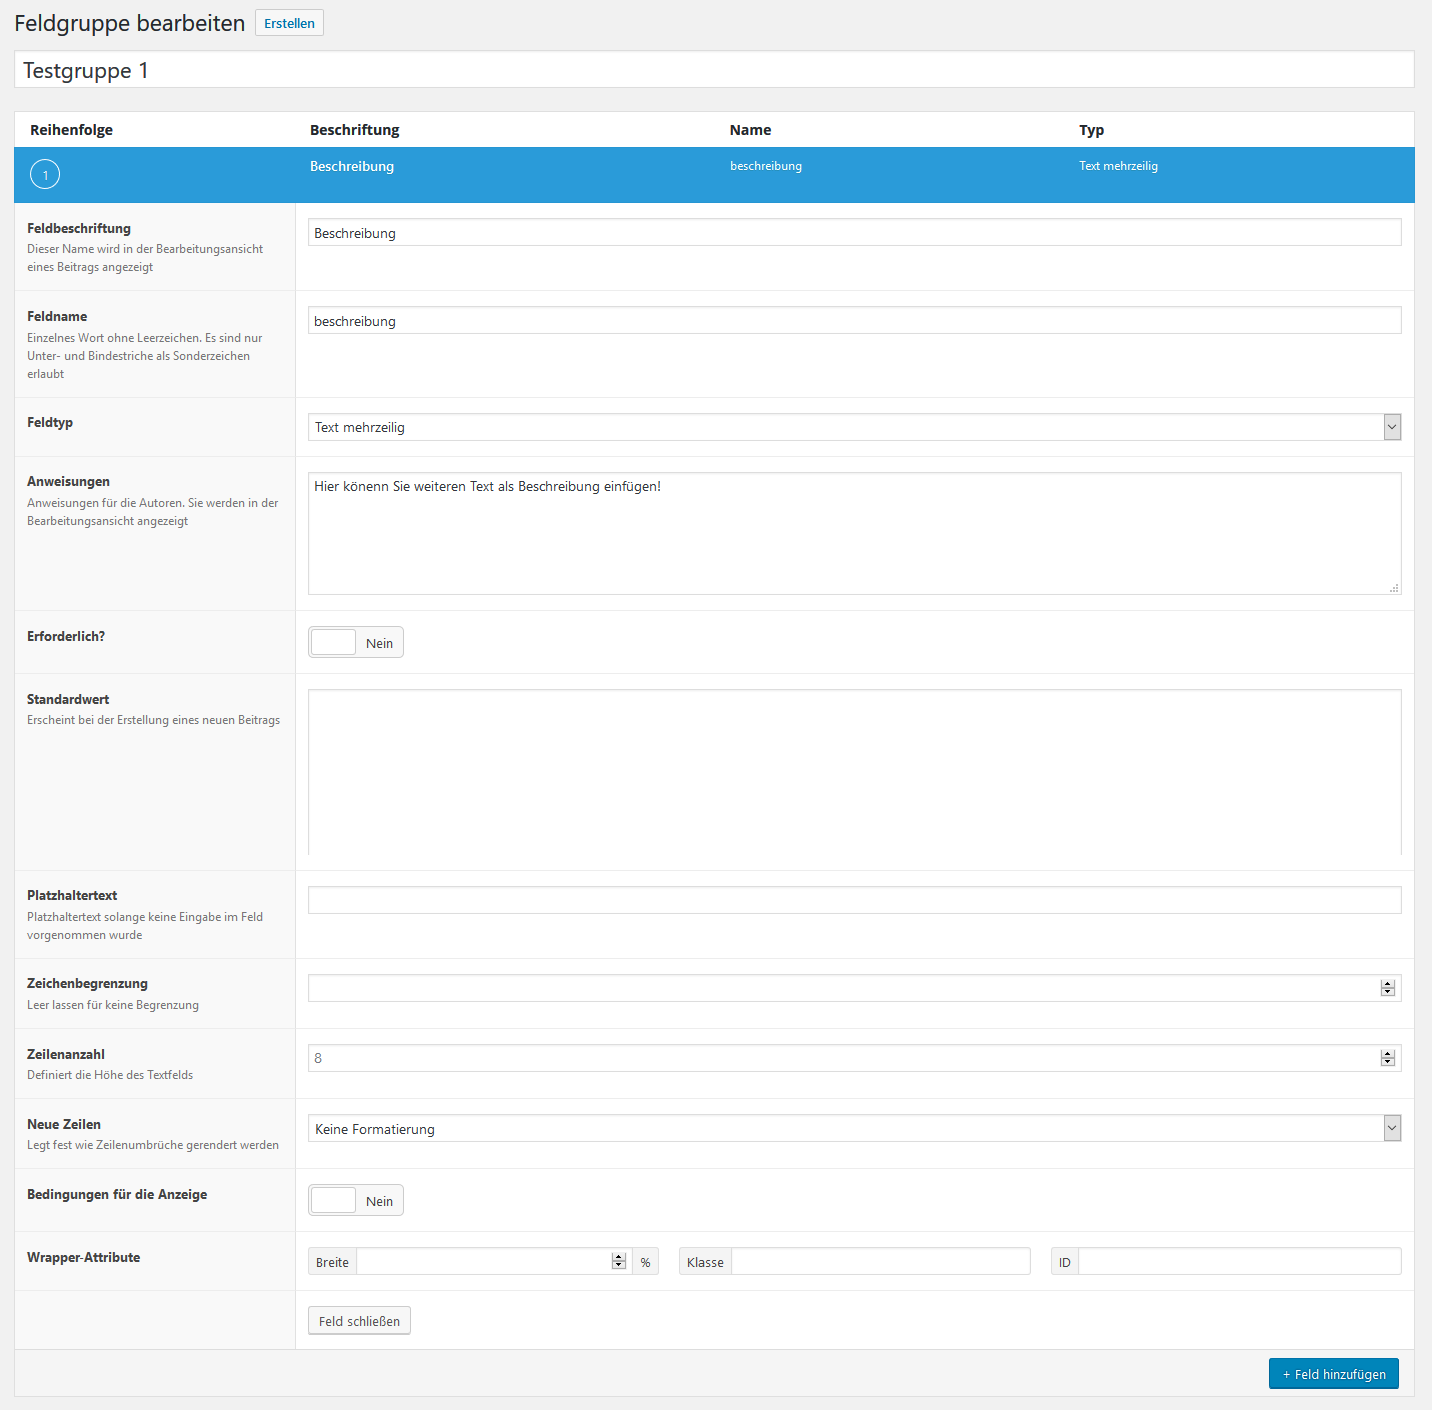Viewport: 1432px width, 1410px height.
Task: Click the beschreibung name in the blue row
Action: tap(766, 166)
